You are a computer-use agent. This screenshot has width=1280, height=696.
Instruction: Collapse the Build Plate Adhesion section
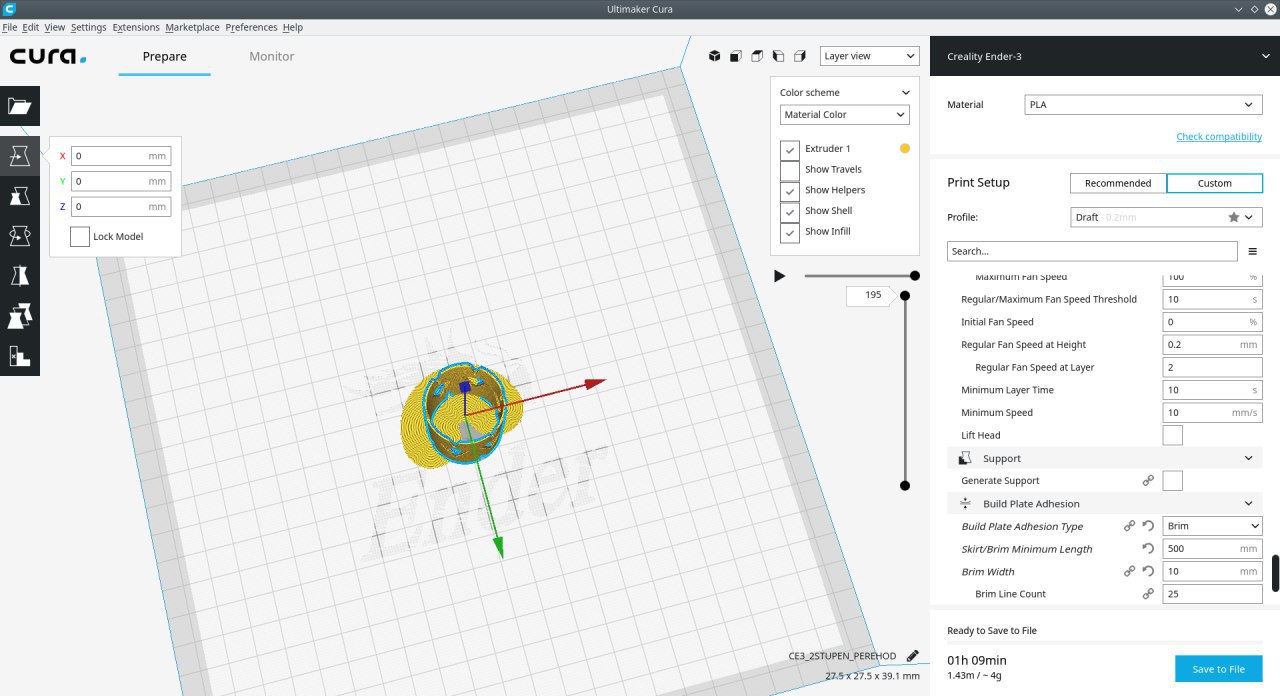click(x=1248, y=504)
